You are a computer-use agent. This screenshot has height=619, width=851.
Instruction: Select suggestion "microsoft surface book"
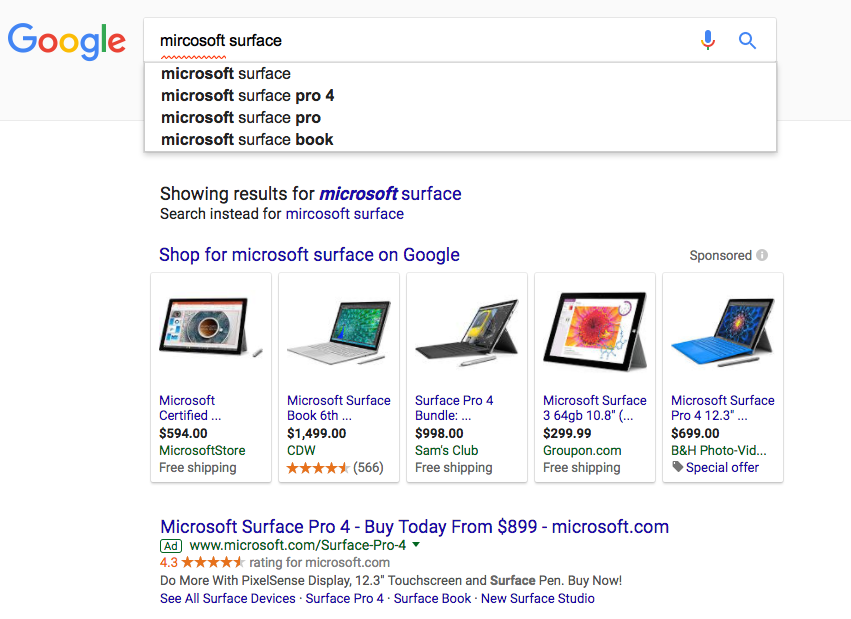pyautogui.click(x=460, y=139)
